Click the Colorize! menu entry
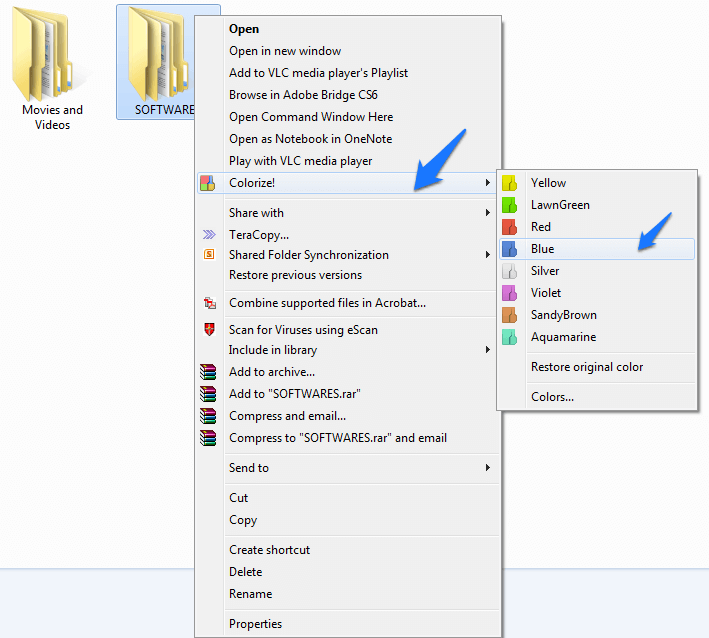The height and width of the screenshot is (638, 709). click(348, 183)
